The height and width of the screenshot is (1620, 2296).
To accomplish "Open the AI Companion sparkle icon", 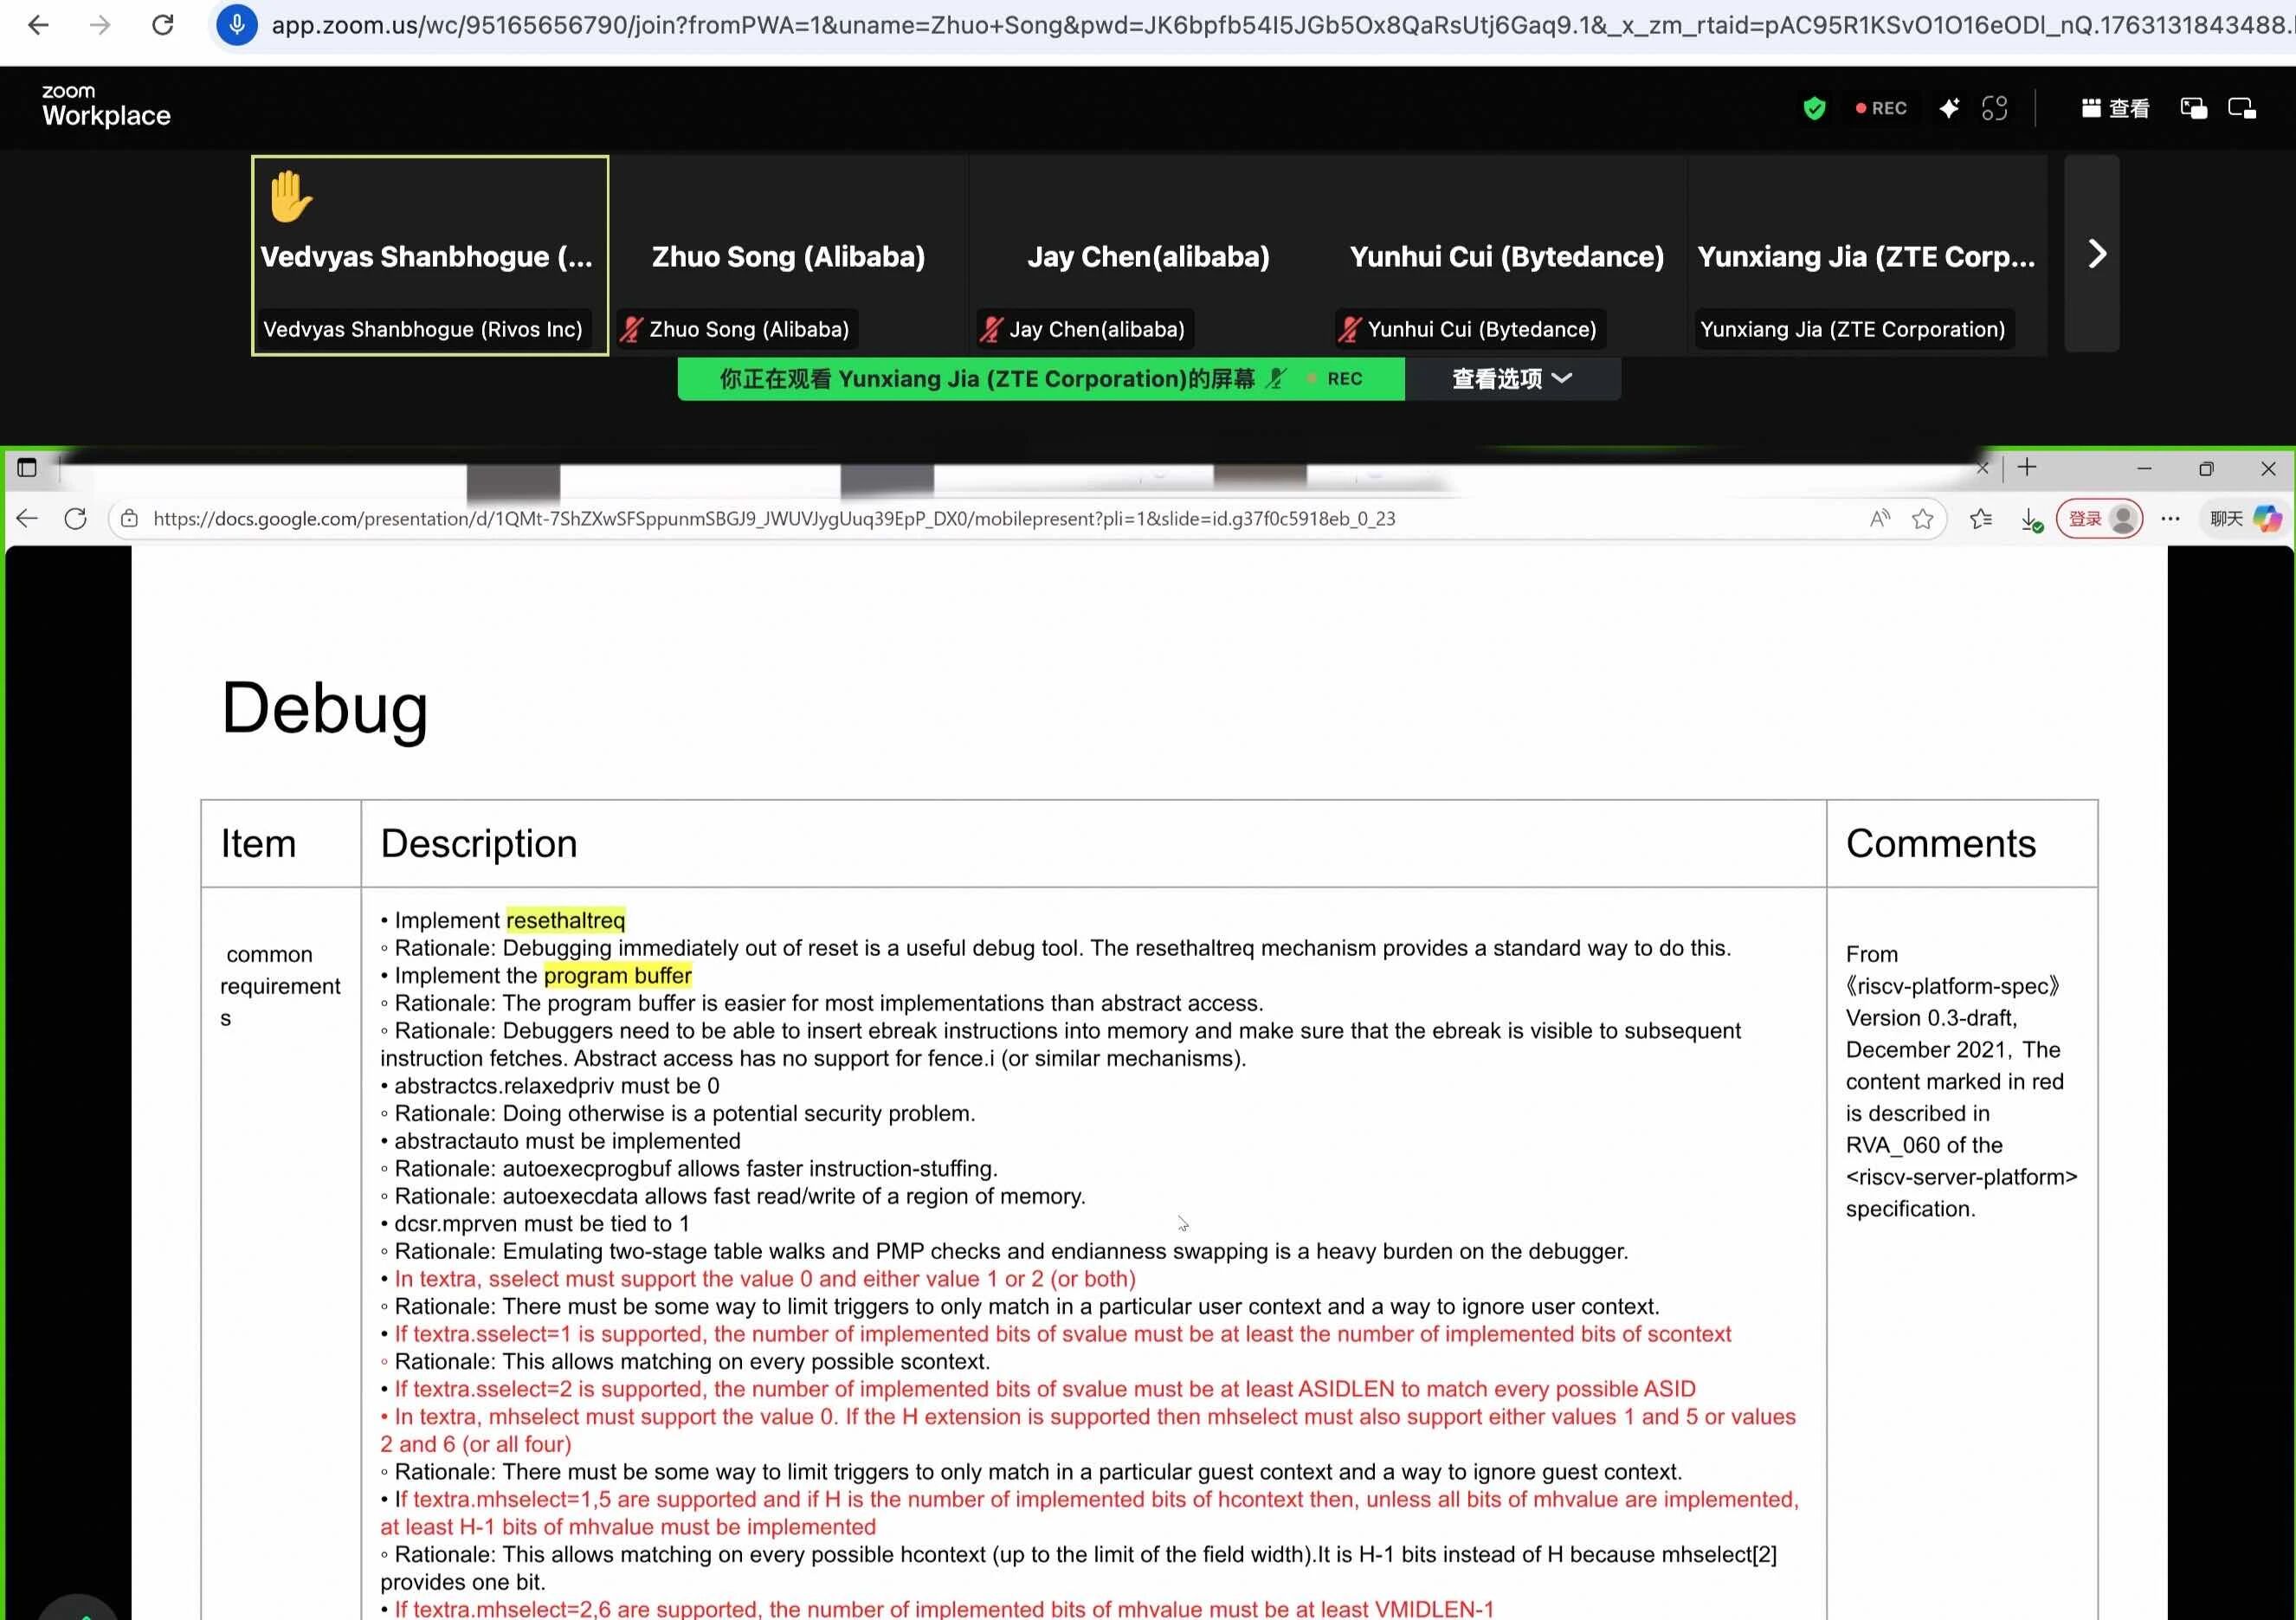I will [1949, 108].
